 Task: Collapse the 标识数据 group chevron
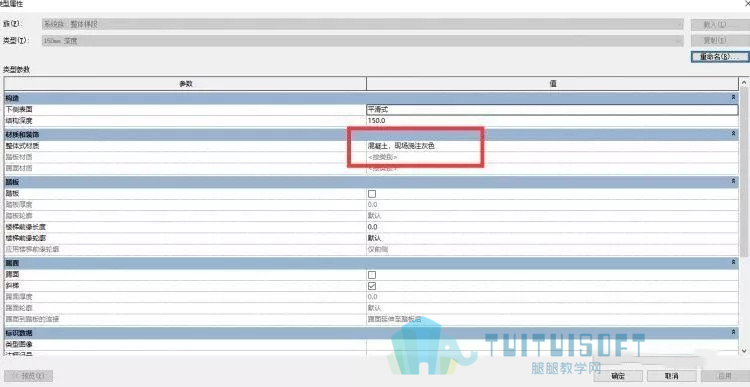733,332
